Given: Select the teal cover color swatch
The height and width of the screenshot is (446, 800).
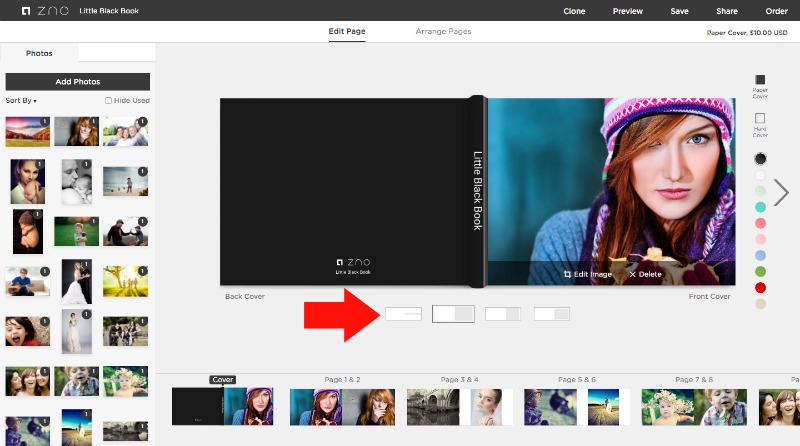Looking at the screenshot, I should pyautogui.click(x=760, y=207).
